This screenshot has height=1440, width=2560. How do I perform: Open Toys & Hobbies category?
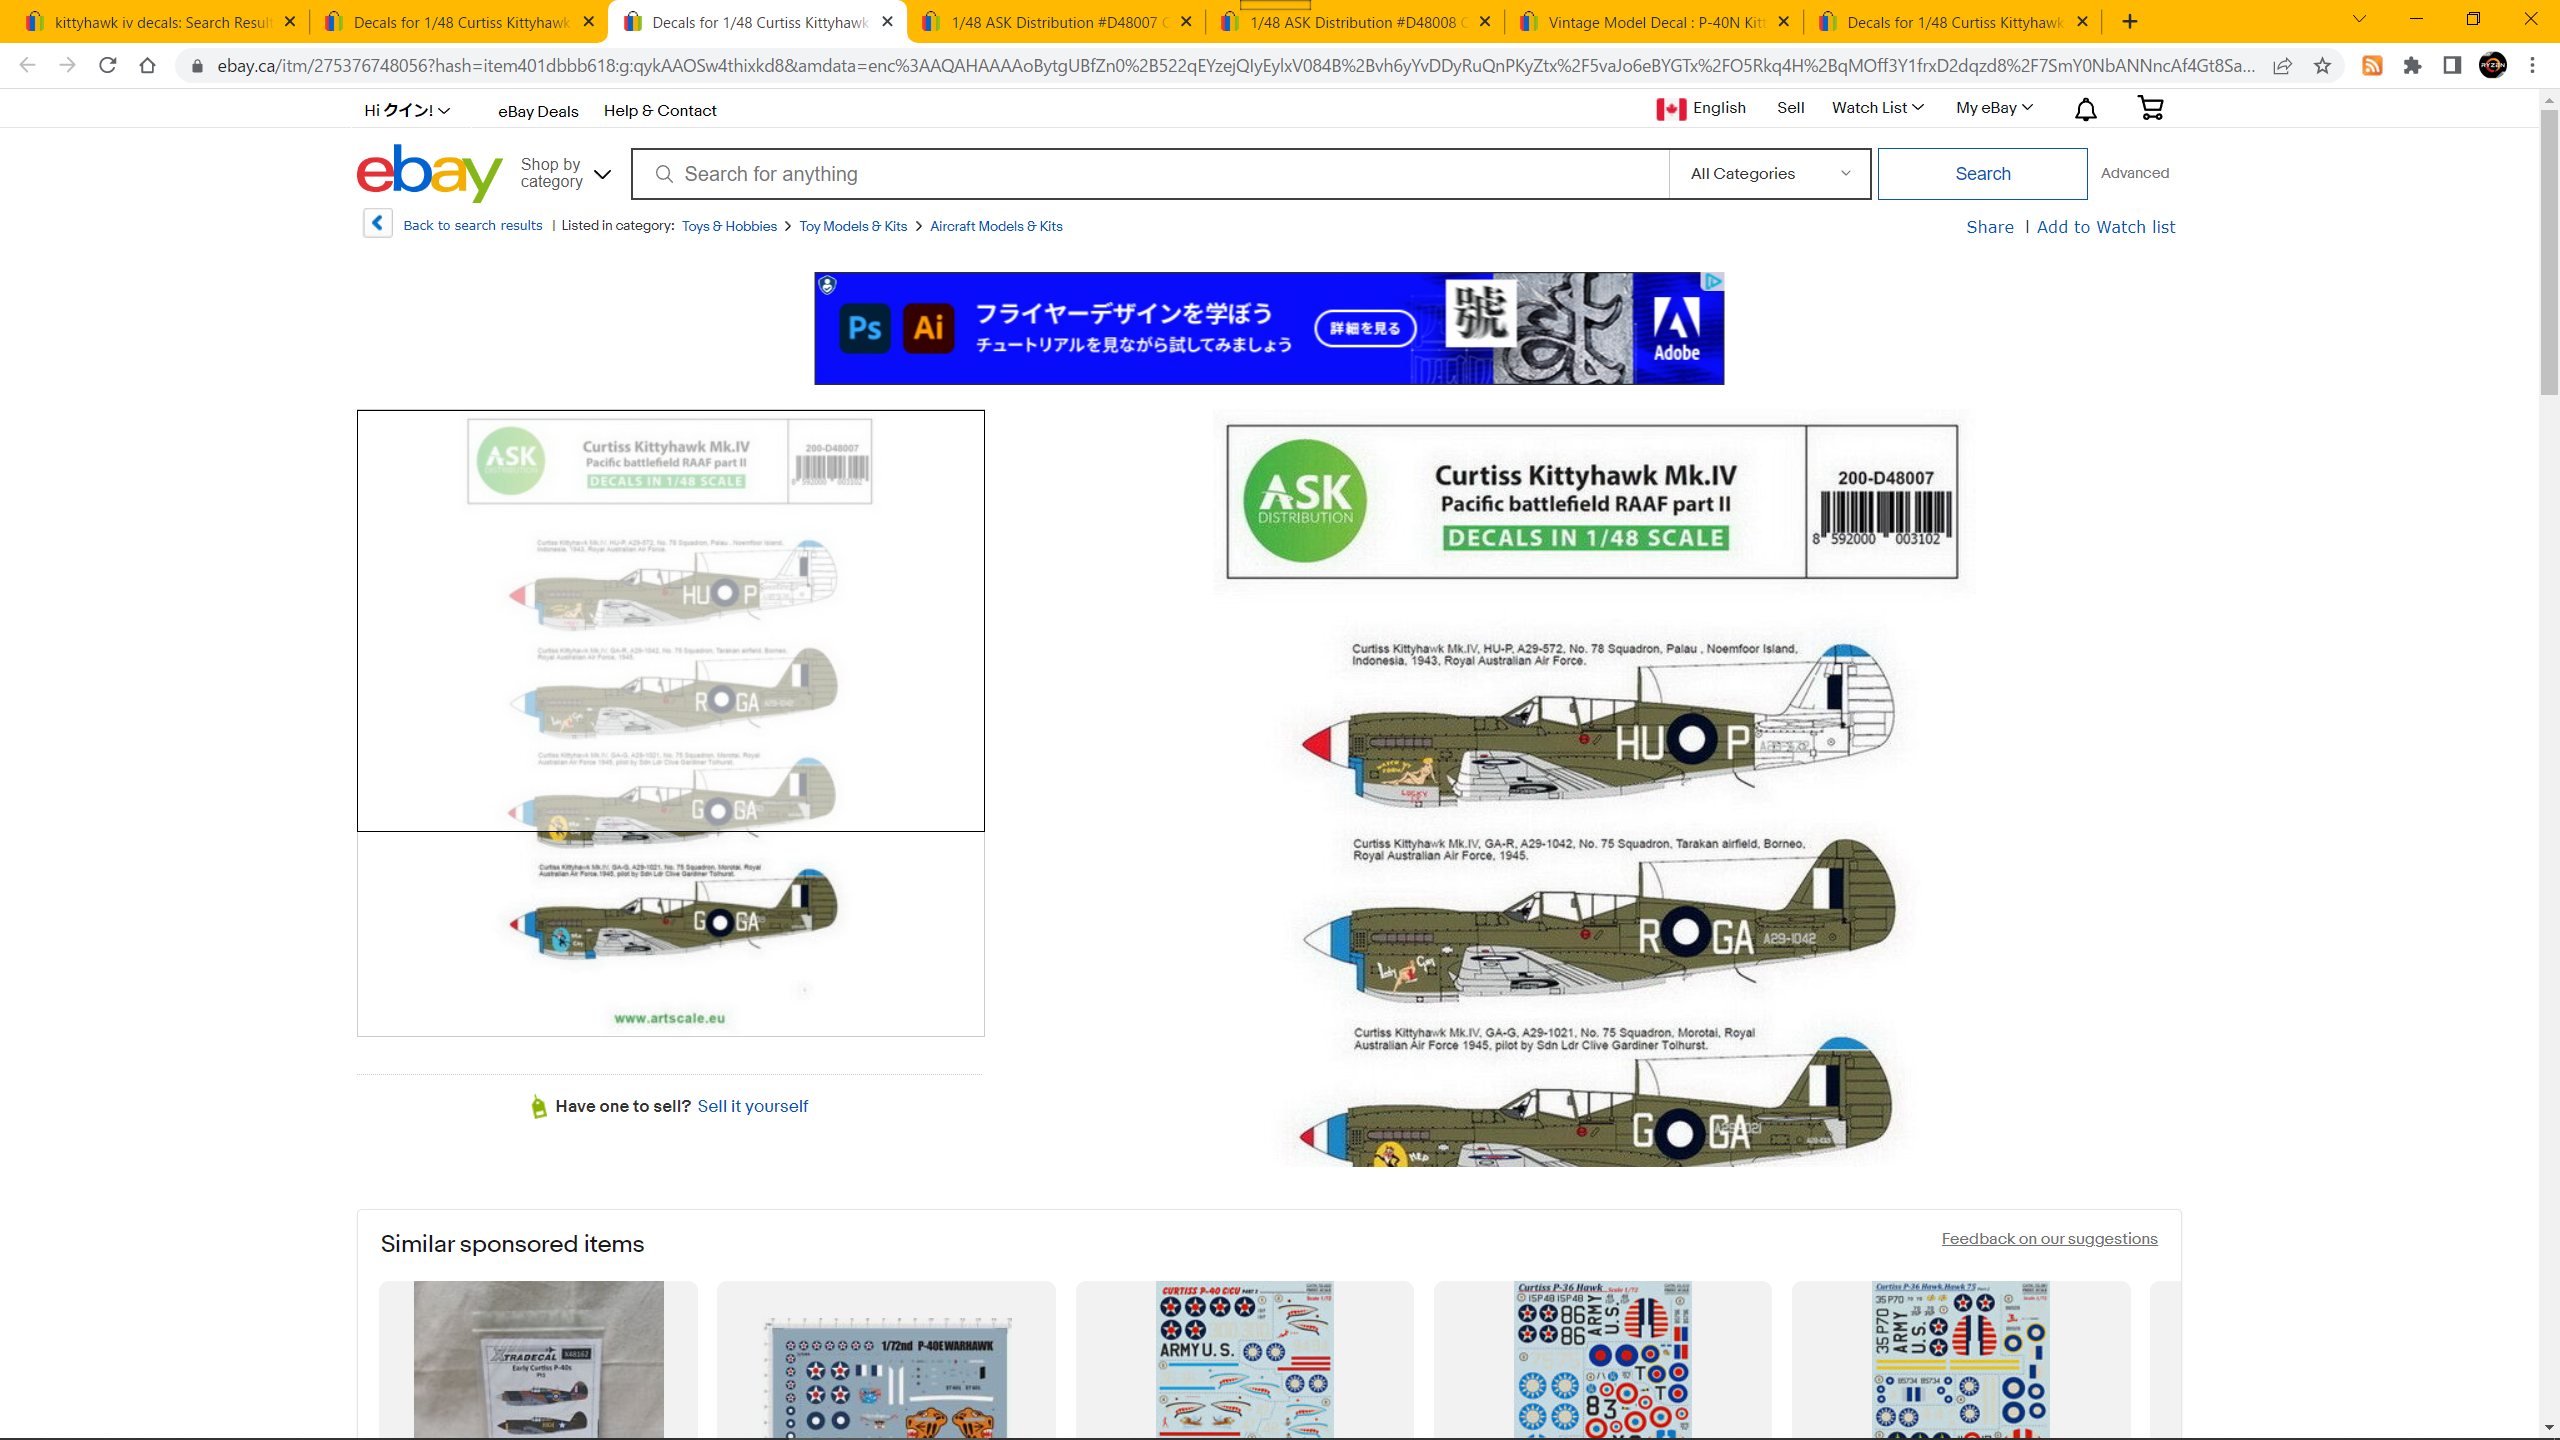point(729,227)
